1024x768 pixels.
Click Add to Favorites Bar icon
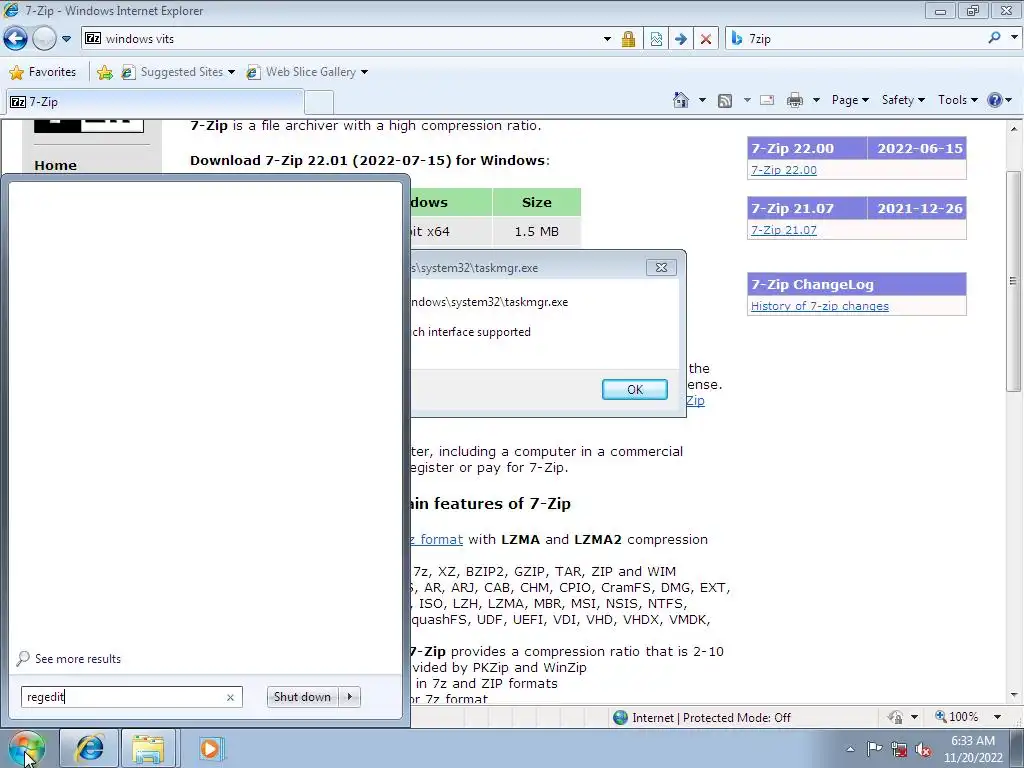pos(104,72)
